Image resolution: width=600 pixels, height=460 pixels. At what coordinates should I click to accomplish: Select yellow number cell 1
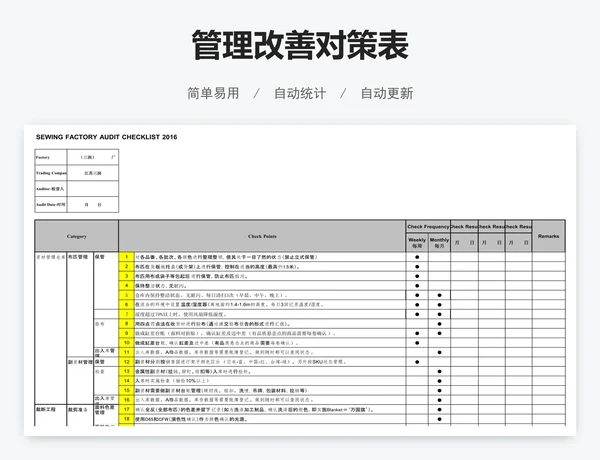click(127, 257)
